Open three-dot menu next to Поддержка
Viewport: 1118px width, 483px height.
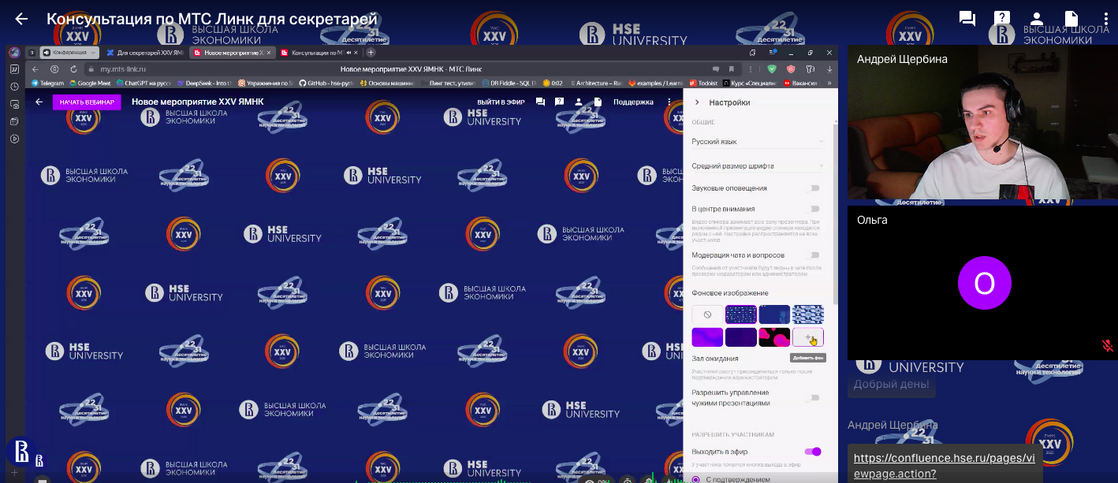tap(669, 102)
